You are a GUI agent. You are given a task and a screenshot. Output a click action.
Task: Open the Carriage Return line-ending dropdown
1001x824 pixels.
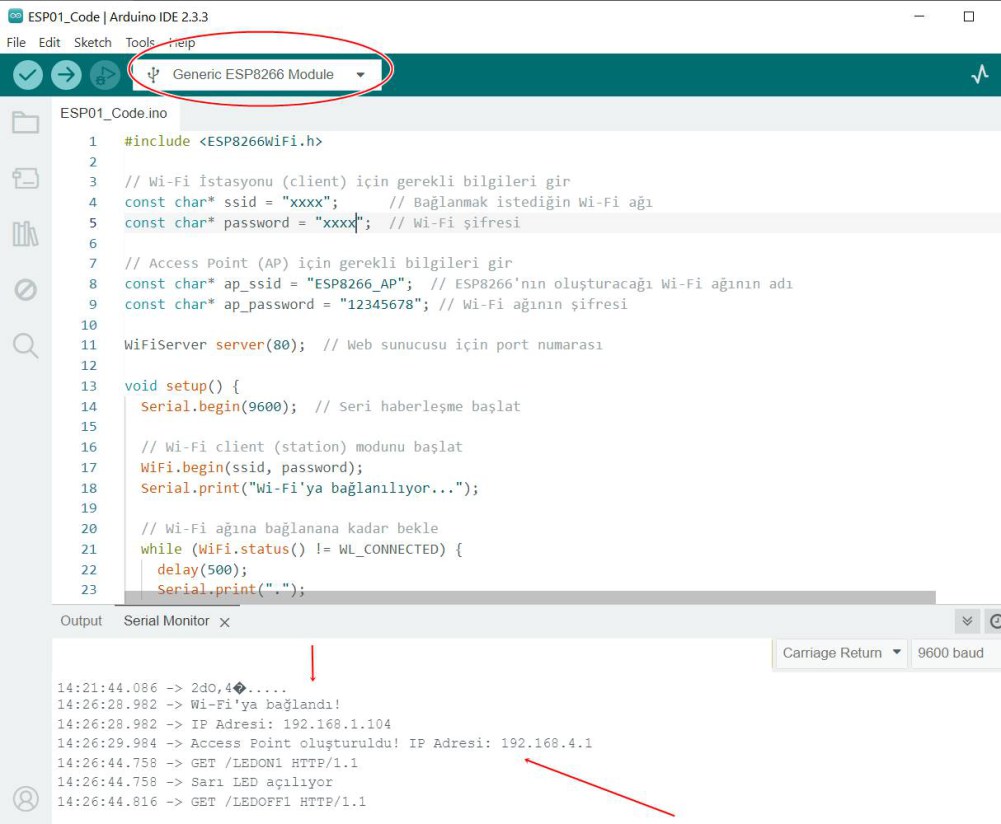coord(841,653)
